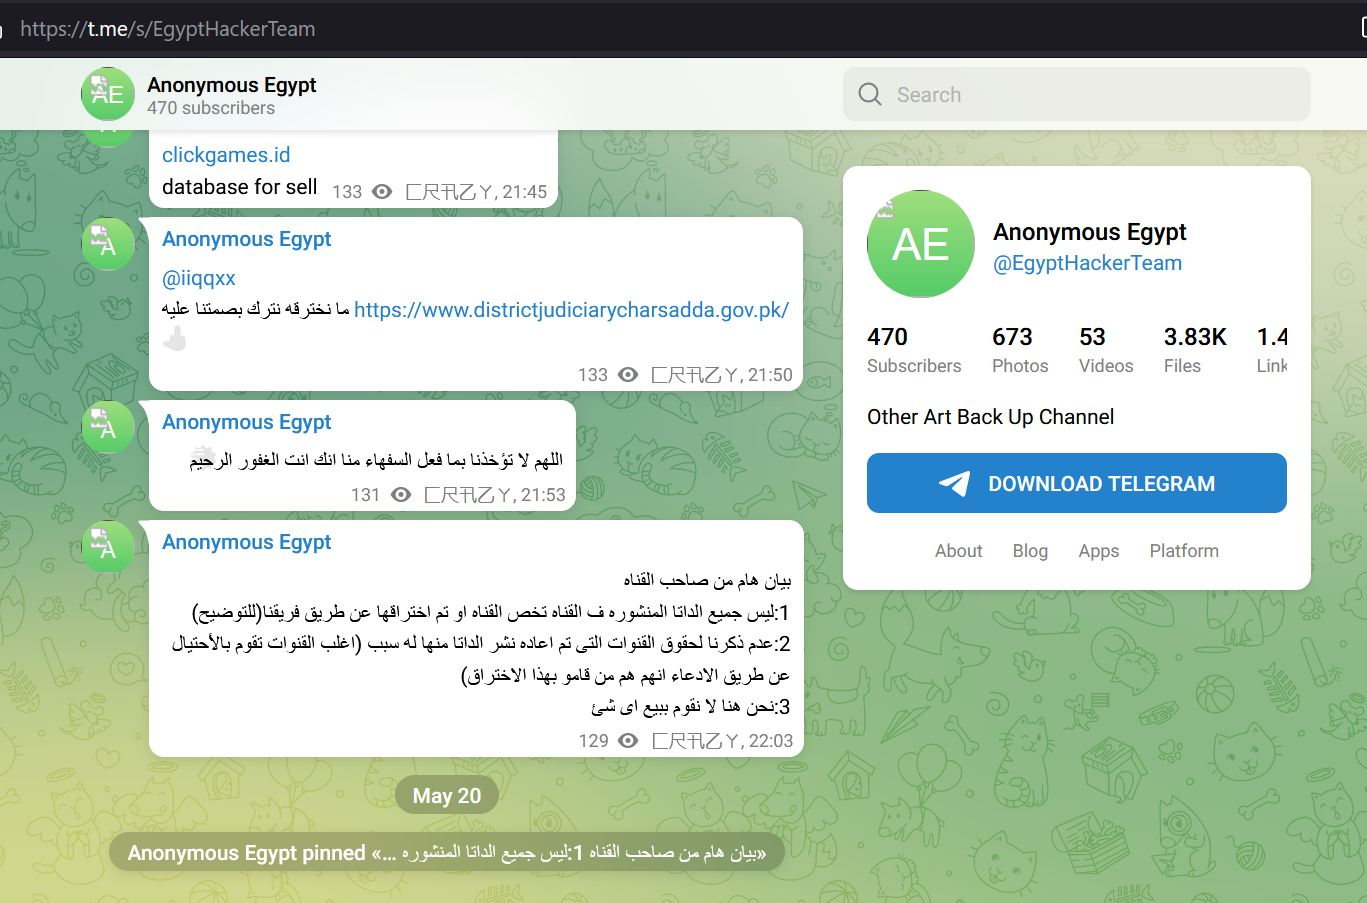
Task: Click avatar beside 22:03 announcement message
Action: [x=108, y=547]
